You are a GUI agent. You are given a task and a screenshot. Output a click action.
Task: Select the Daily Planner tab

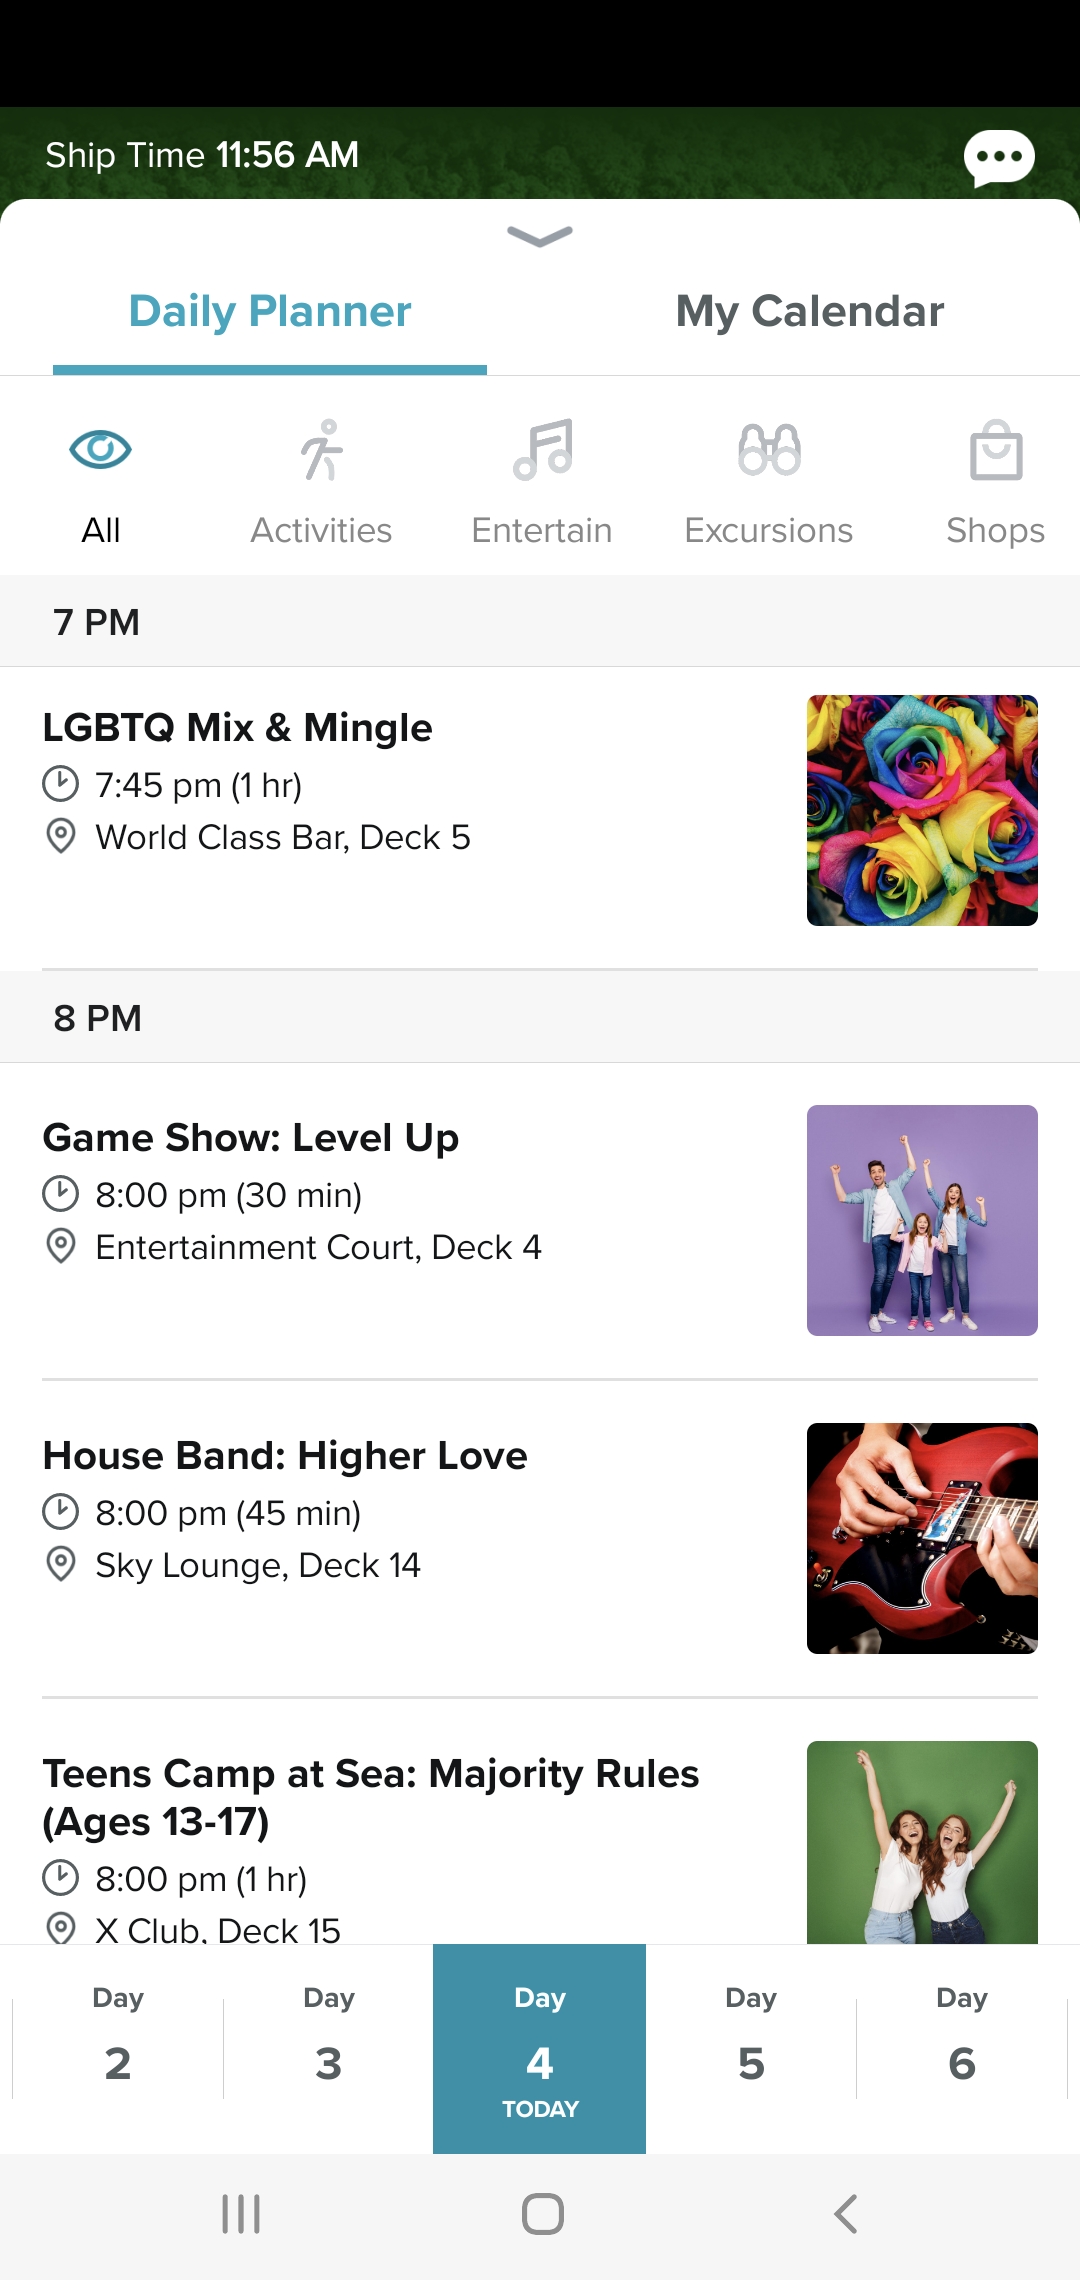pos(270,312)
